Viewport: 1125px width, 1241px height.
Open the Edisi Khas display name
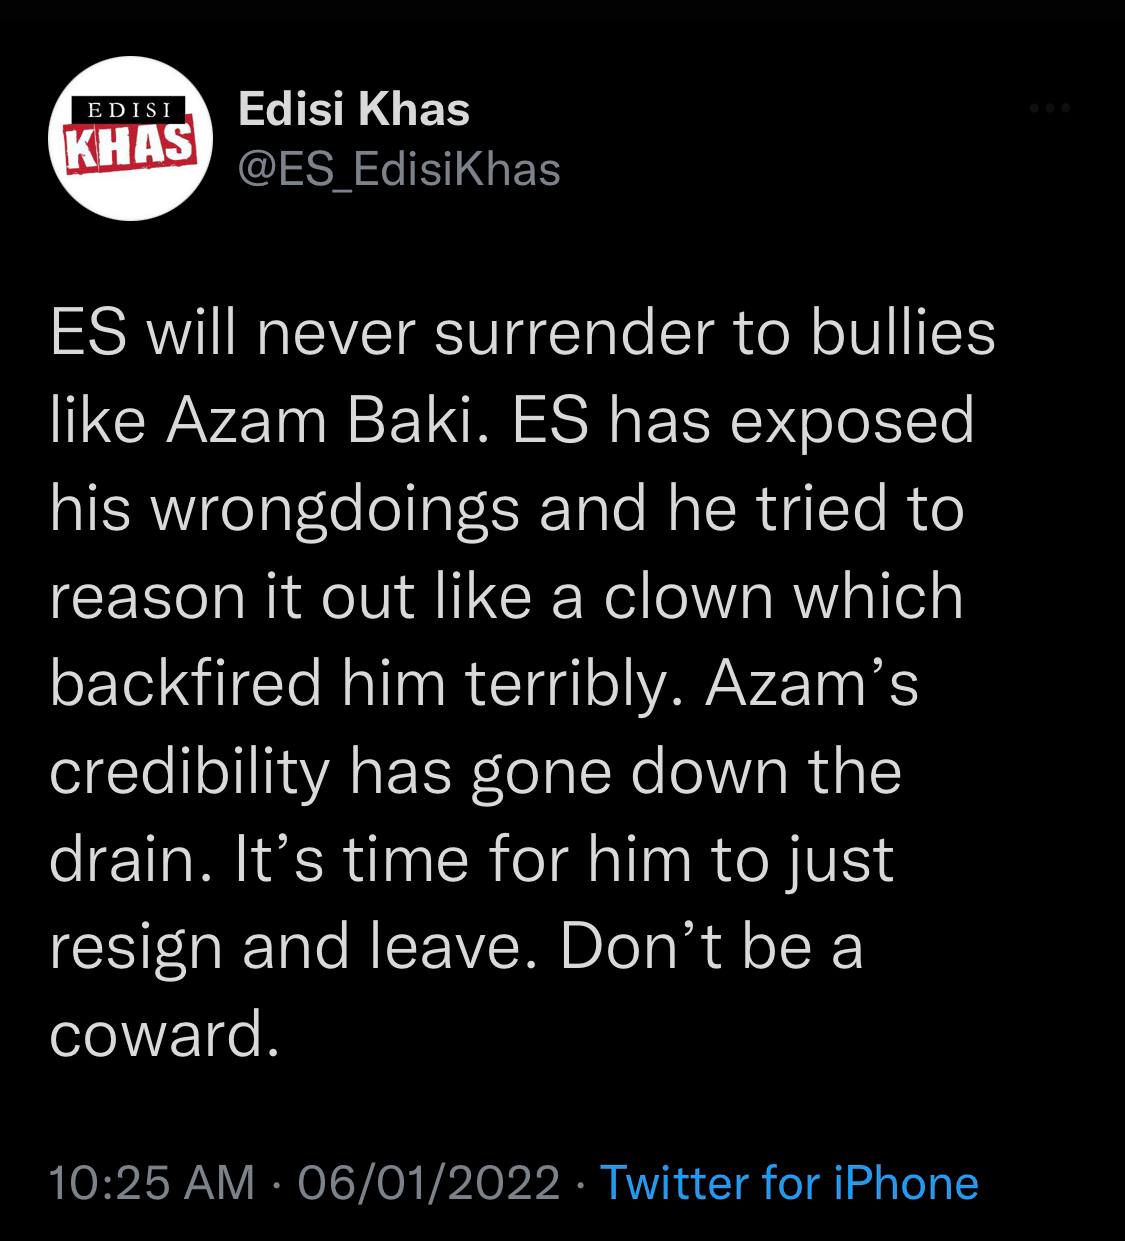coord(354,110)
